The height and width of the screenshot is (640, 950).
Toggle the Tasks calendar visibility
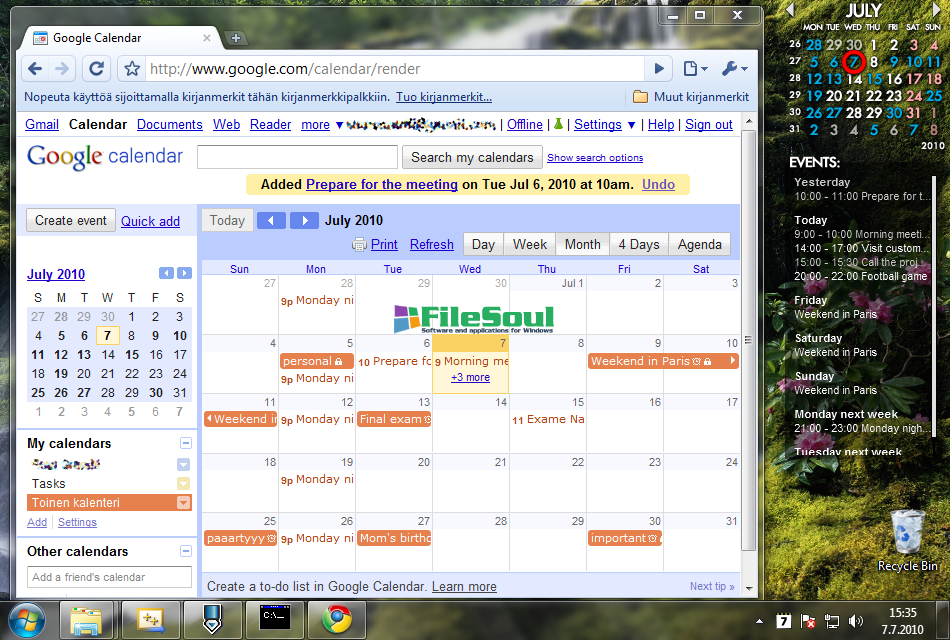click(49, 483)
